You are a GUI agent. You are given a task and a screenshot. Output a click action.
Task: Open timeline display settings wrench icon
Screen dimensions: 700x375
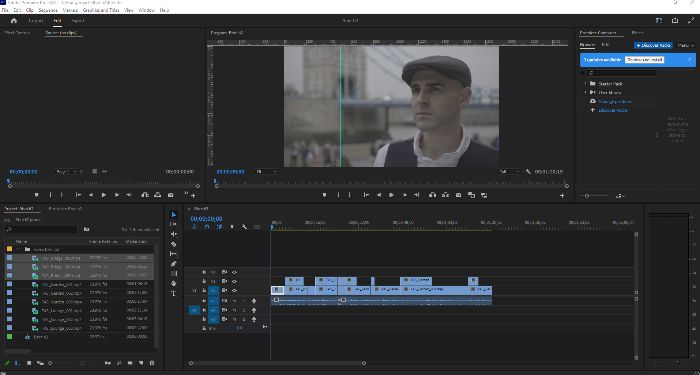(244, 227)
